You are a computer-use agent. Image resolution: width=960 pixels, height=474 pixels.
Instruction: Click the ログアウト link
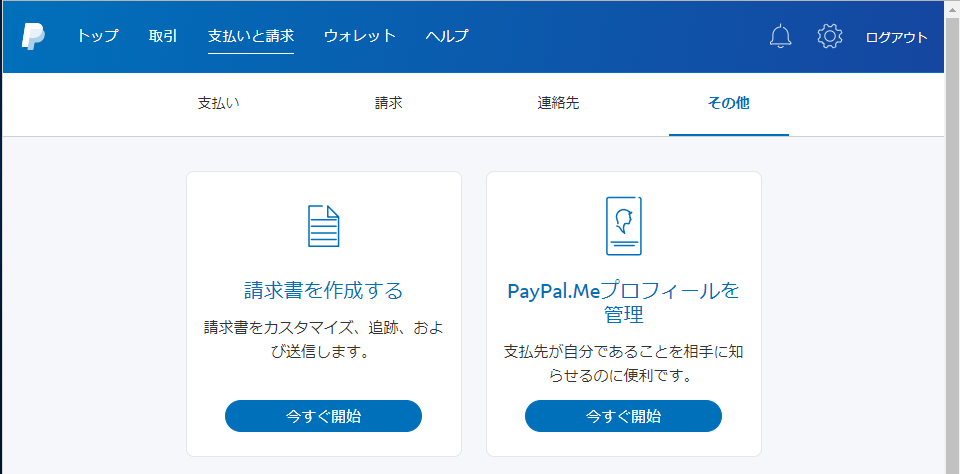[897, 37]
